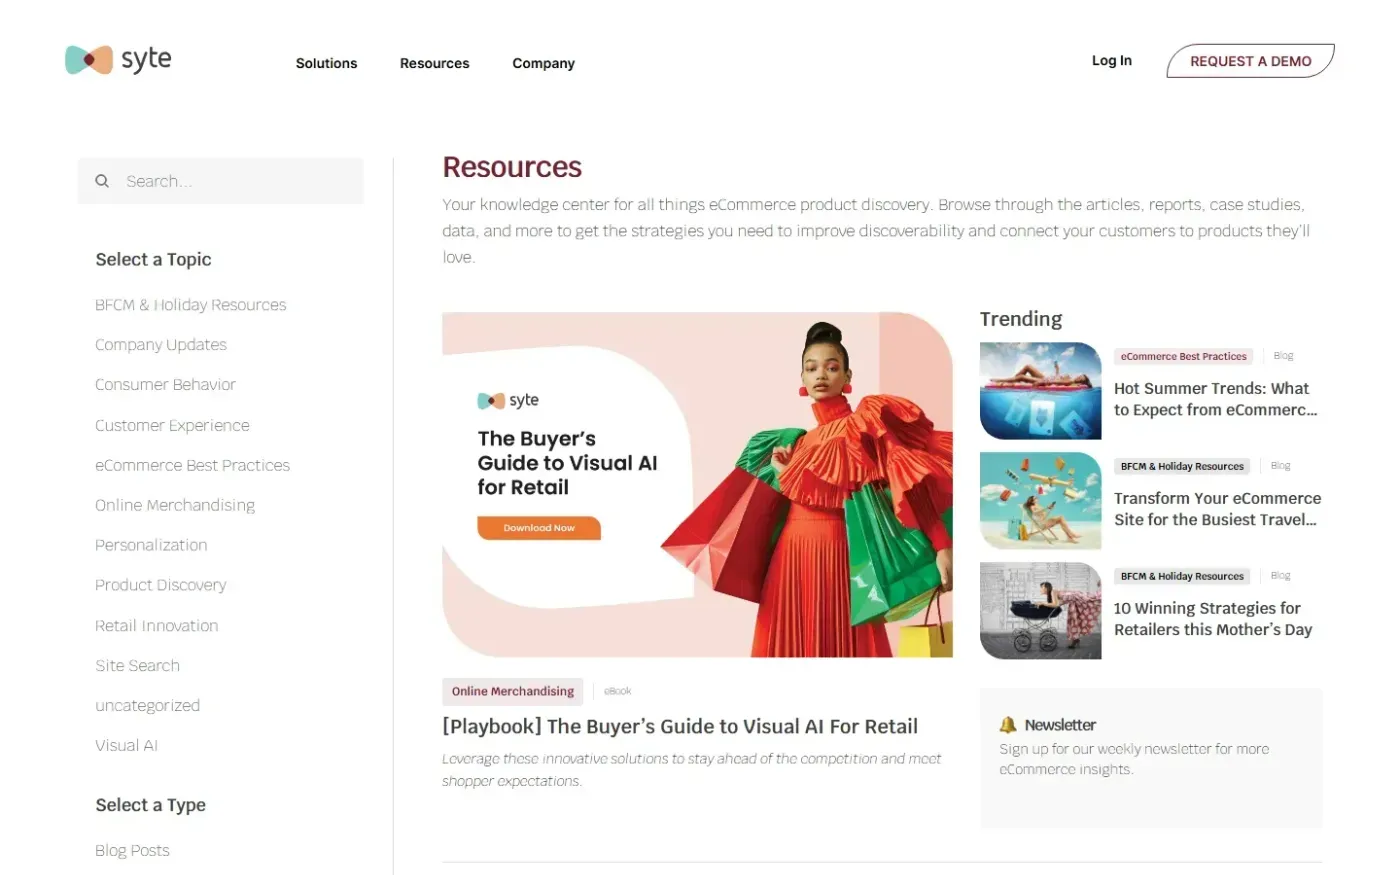Click the Online Merchandising tag under banner
This screenshot has height=875, width=1400.
pos(513,691)
